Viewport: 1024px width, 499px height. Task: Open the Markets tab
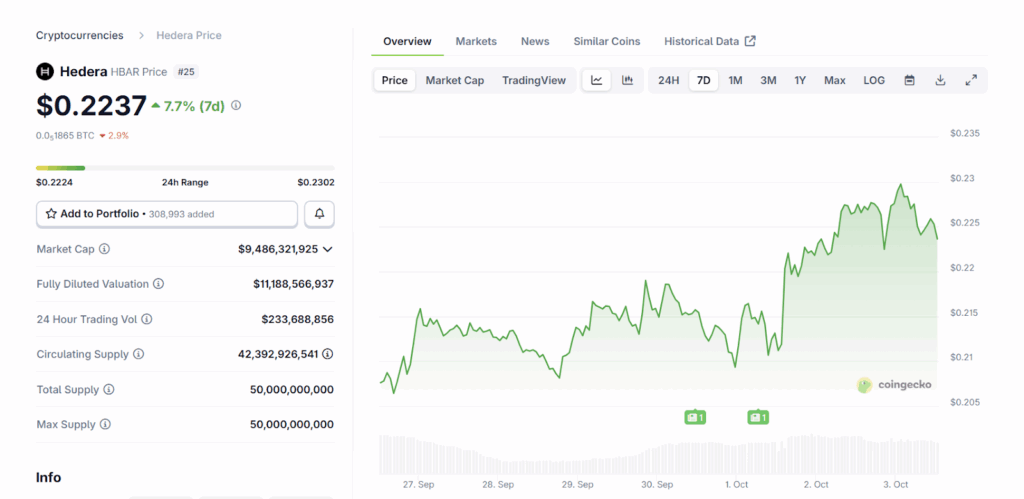coord(476,41)
